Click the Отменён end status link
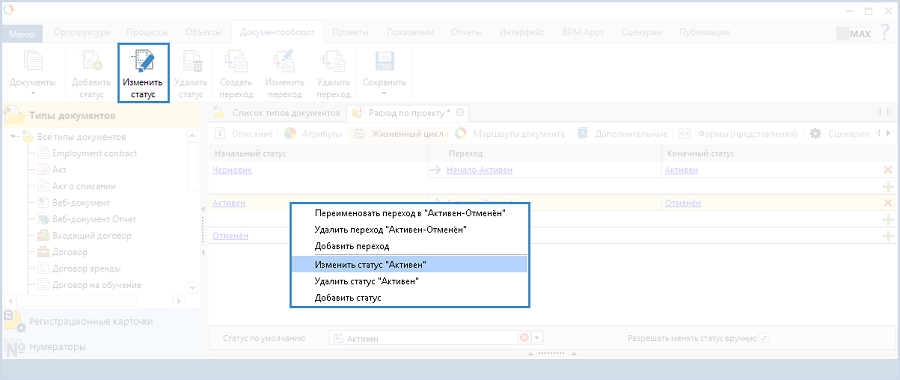900x380 pixels. click(x=683, y=203)
